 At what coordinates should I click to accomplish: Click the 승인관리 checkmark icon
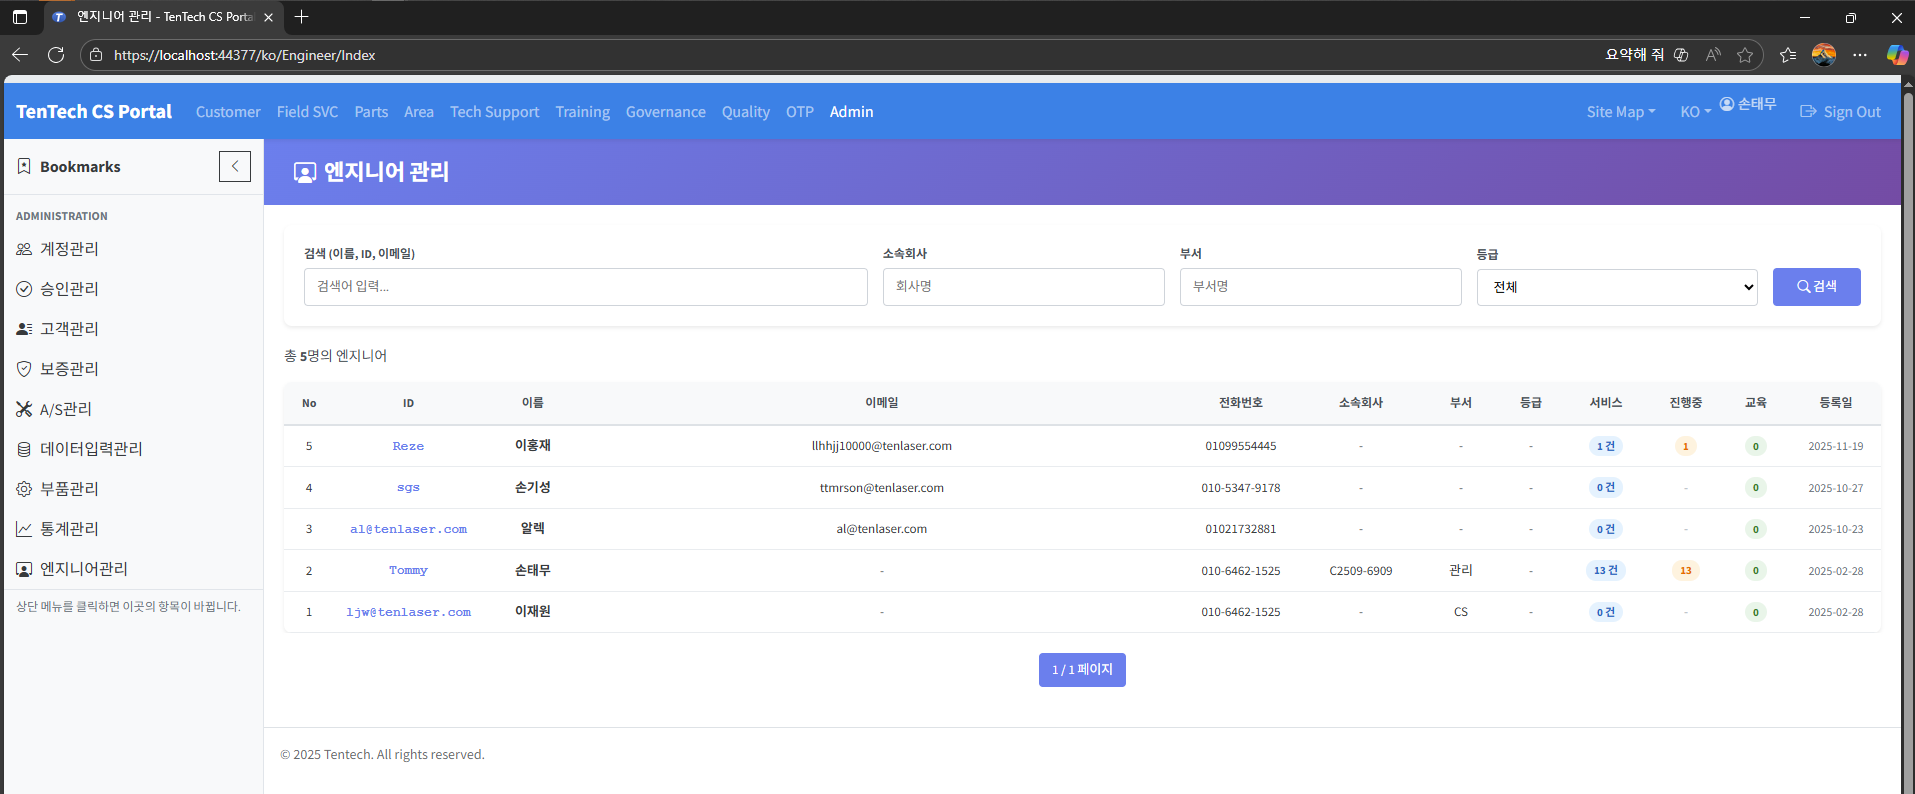24,289
